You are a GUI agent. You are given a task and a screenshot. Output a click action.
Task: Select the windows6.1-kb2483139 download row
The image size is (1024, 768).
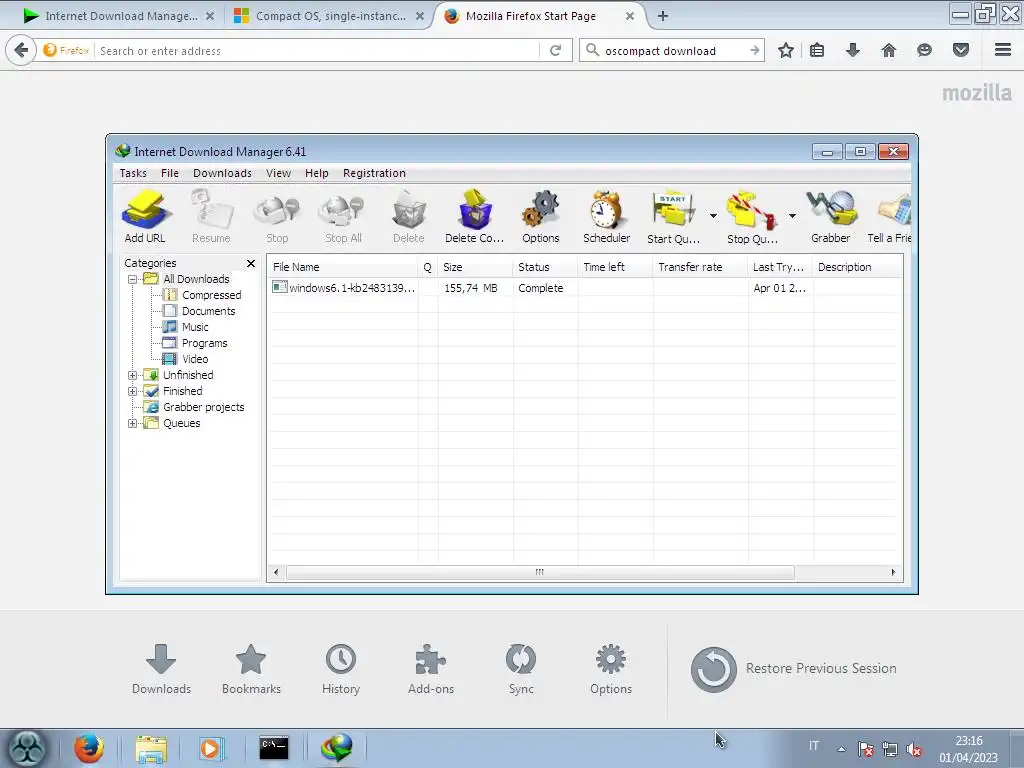[585, 288]
